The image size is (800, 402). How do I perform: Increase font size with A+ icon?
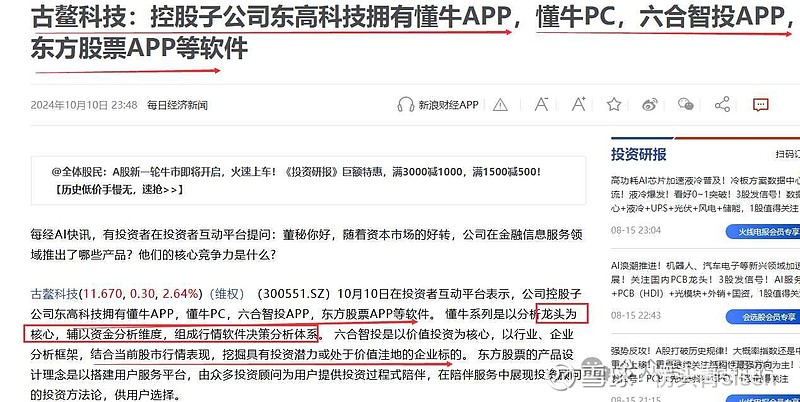[579, 104]
